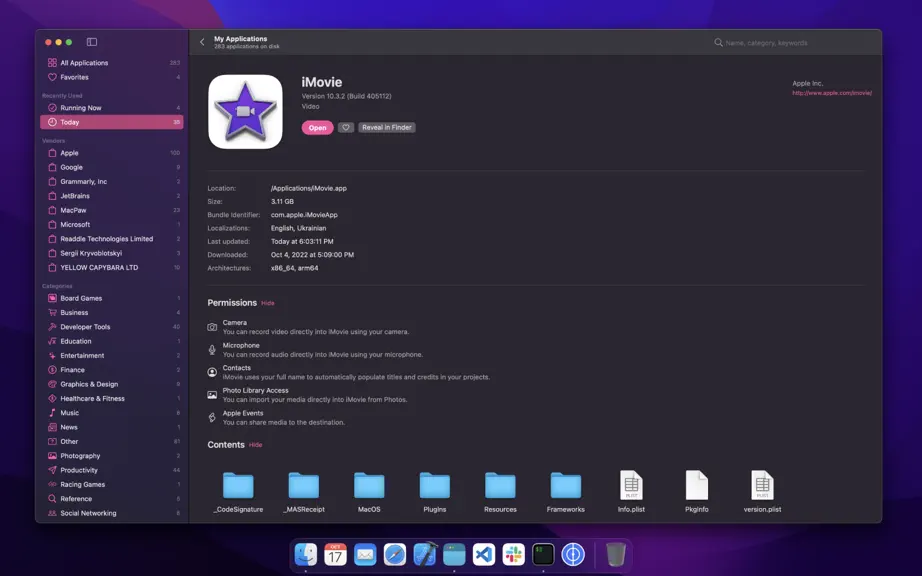This screenshot has width=922, height=576.
Task: Open Running Now list
Action: (112, 108)
